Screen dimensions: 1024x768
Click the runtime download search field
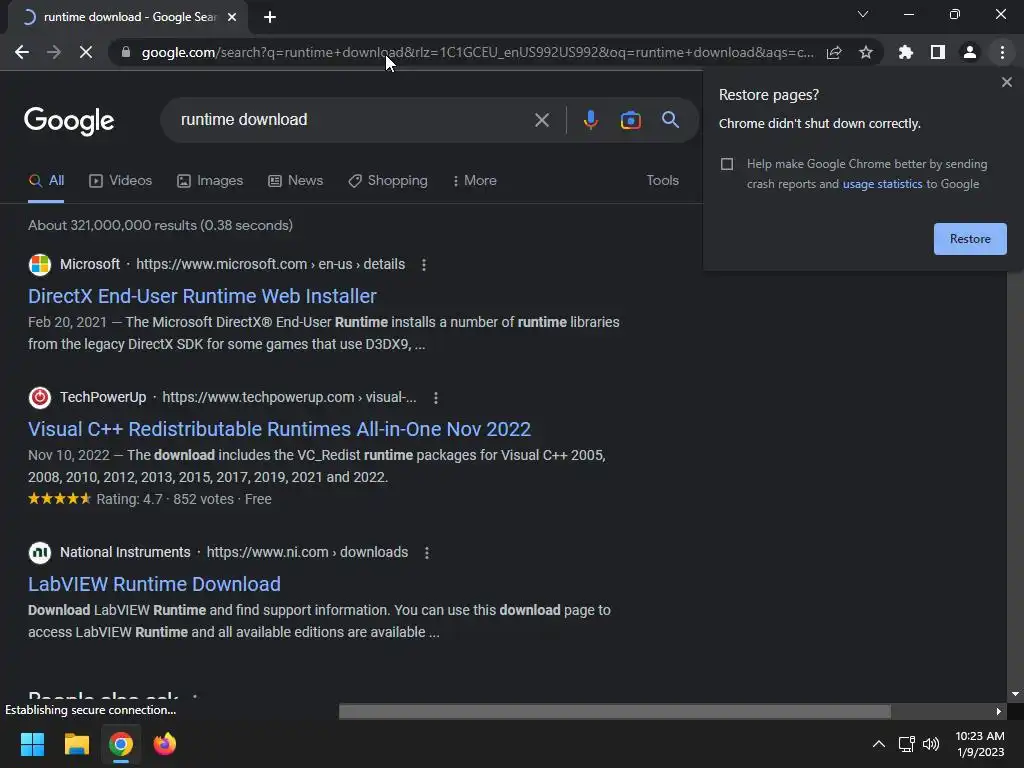click(353, 120)
